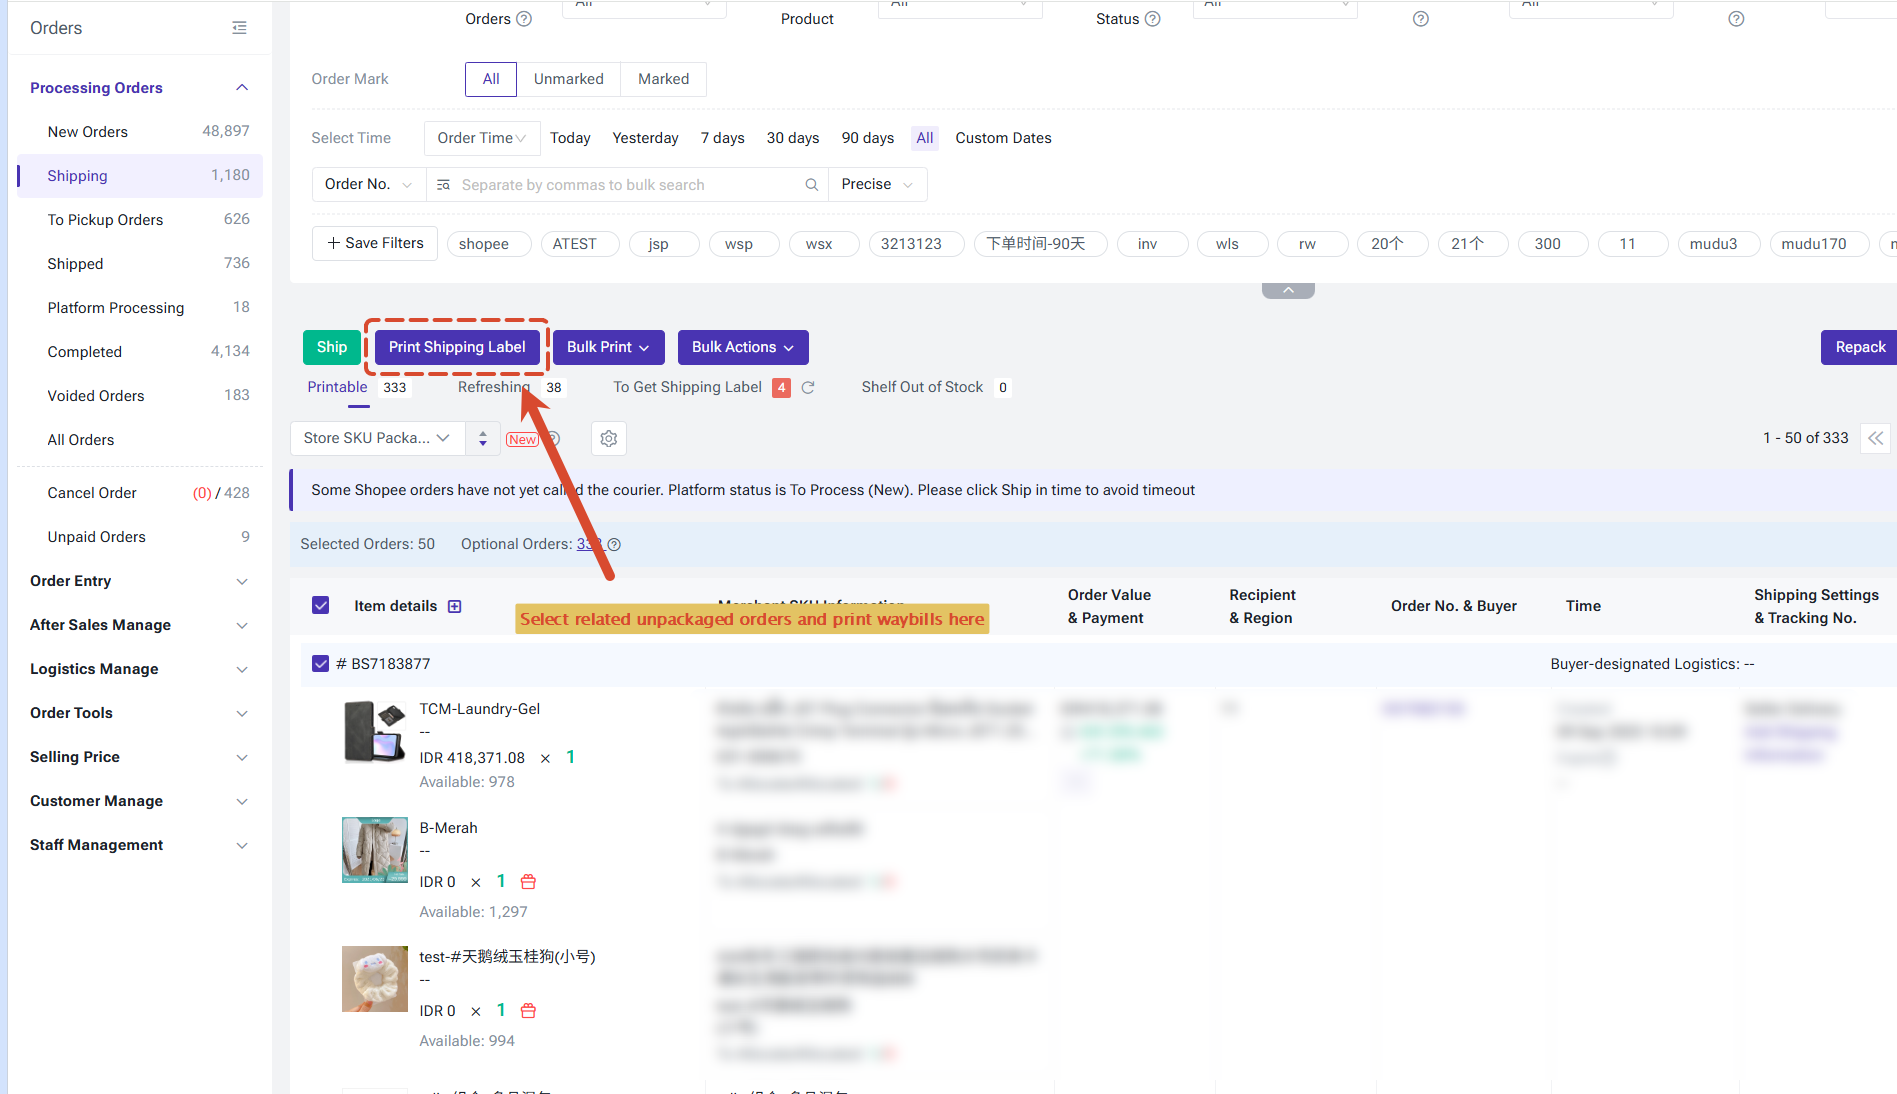
Task: Open table column settings gear icon
Action: 609,439
